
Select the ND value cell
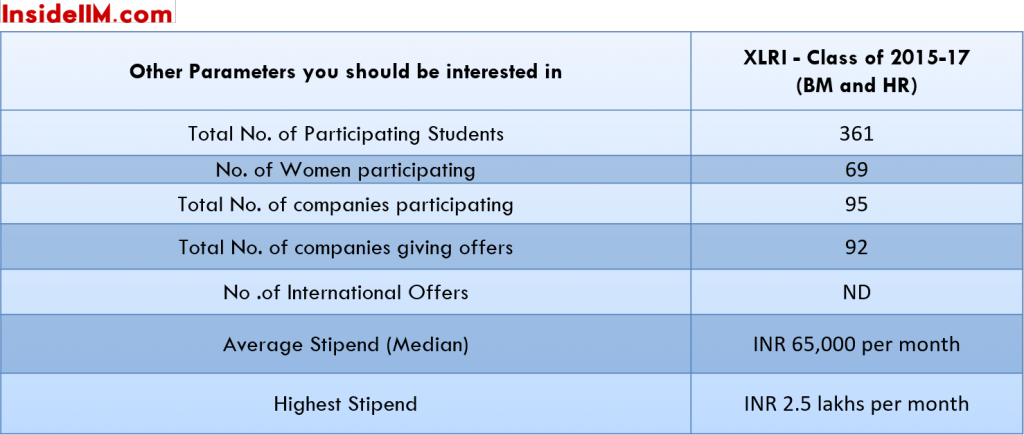pyautogui.click(x=856, y=292)
